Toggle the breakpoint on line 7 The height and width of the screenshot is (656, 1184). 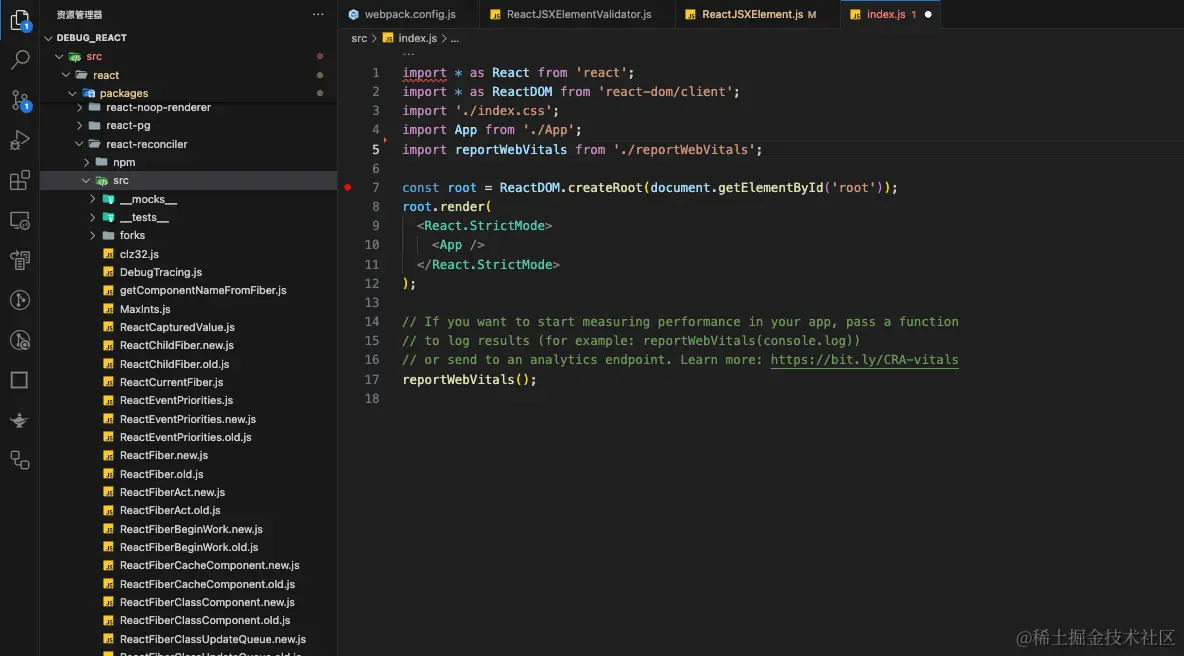pos(348,187)
